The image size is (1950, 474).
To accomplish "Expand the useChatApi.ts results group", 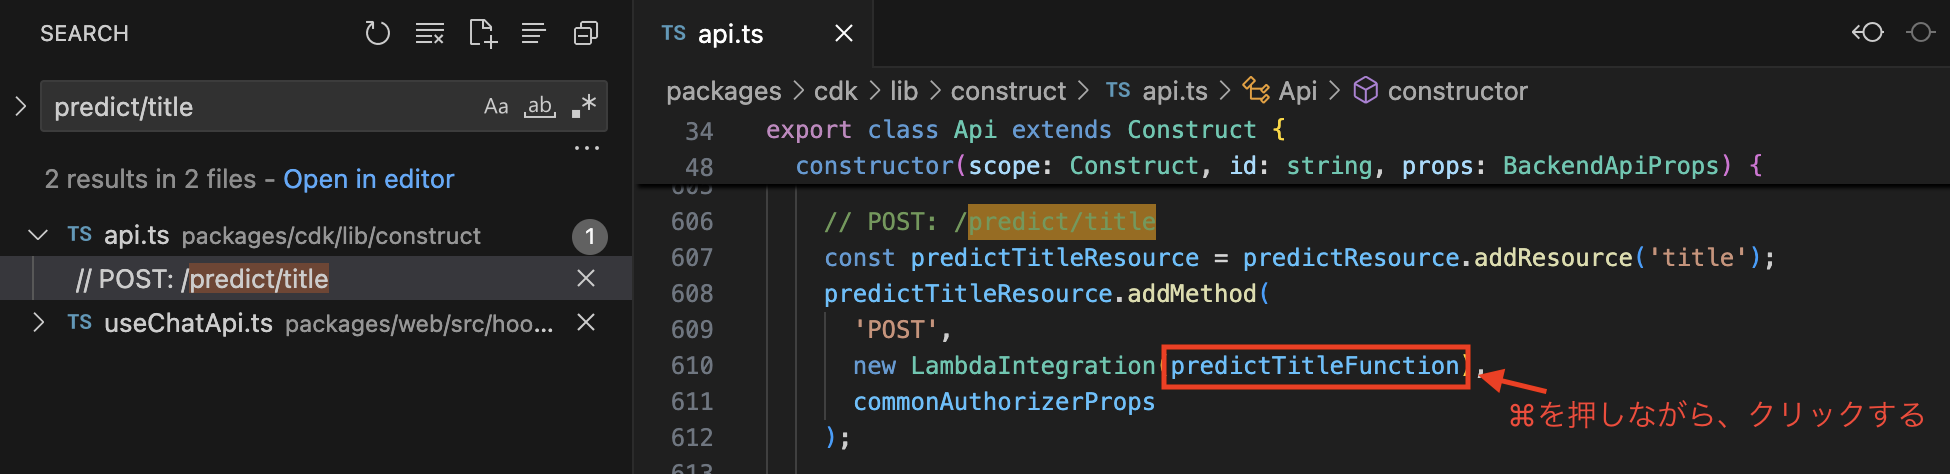I will (38, 322).
